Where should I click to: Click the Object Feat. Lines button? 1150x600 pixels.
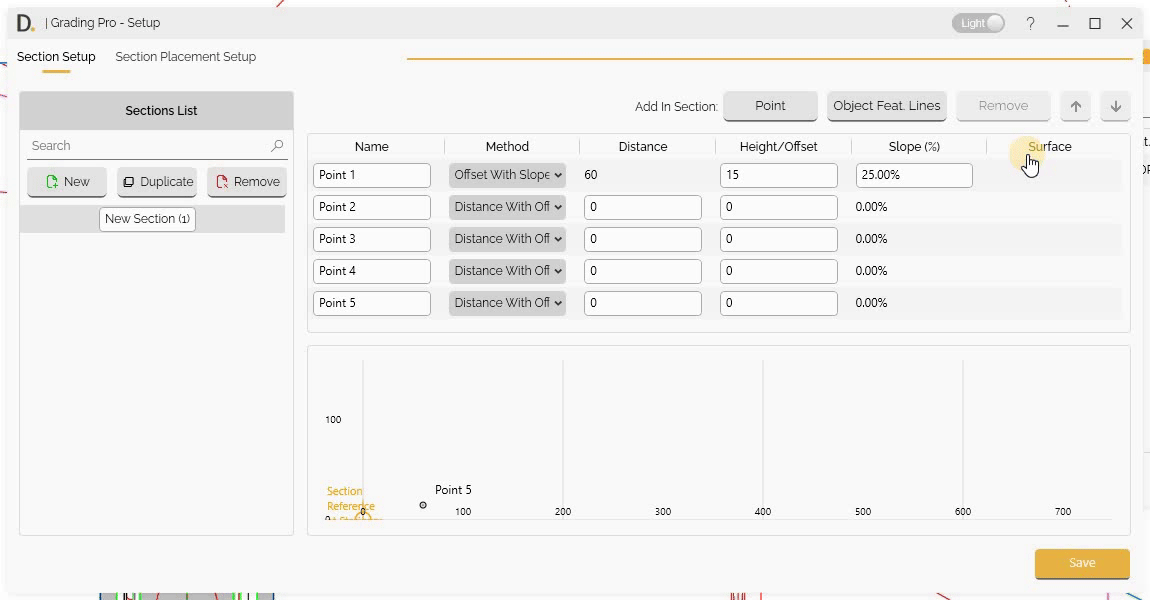886,105
